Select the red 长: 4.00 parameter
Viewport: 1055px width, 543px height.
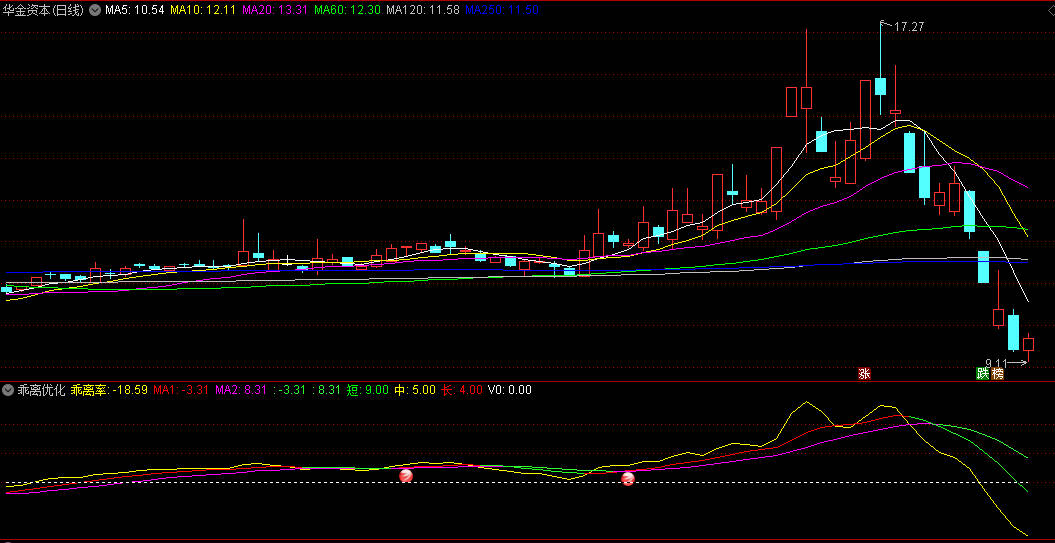pos(462,390)
